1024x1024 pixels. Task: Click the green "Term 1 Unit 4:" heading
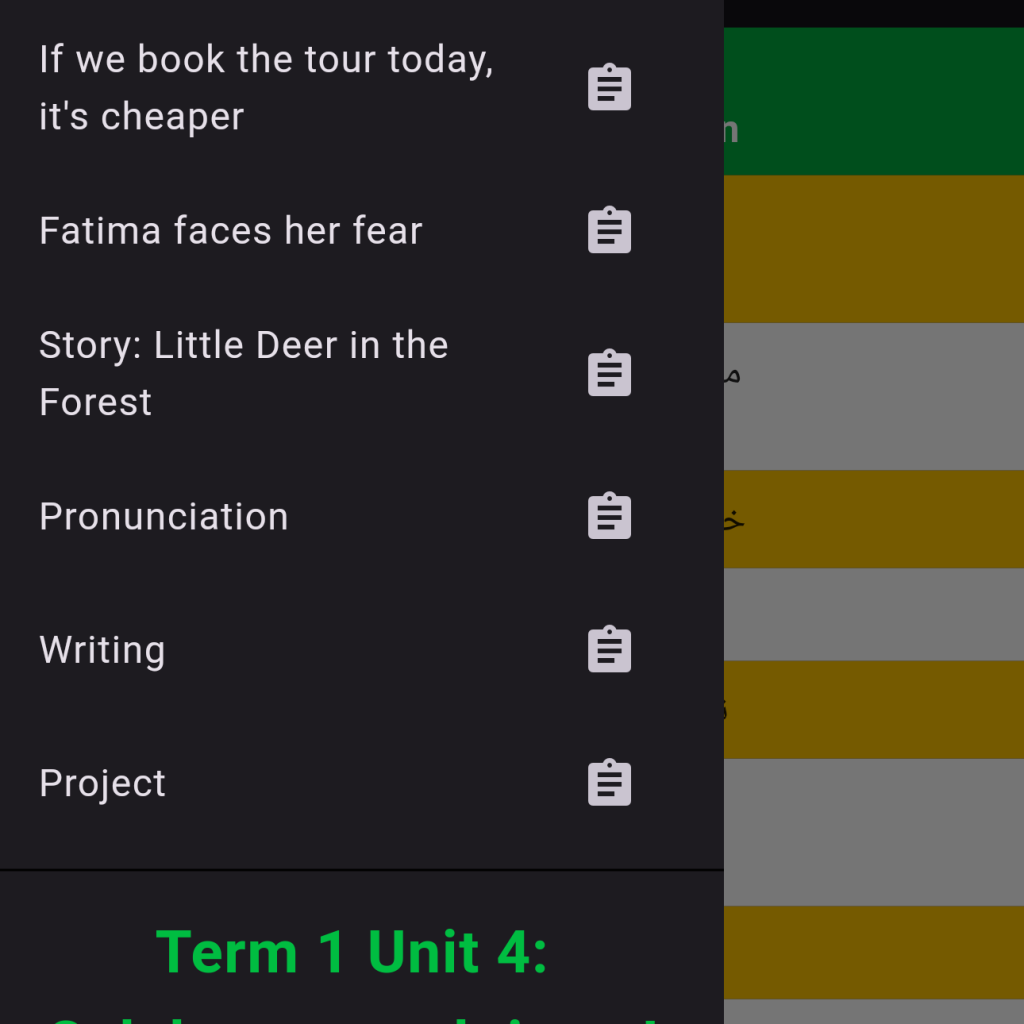coord(352,951)
